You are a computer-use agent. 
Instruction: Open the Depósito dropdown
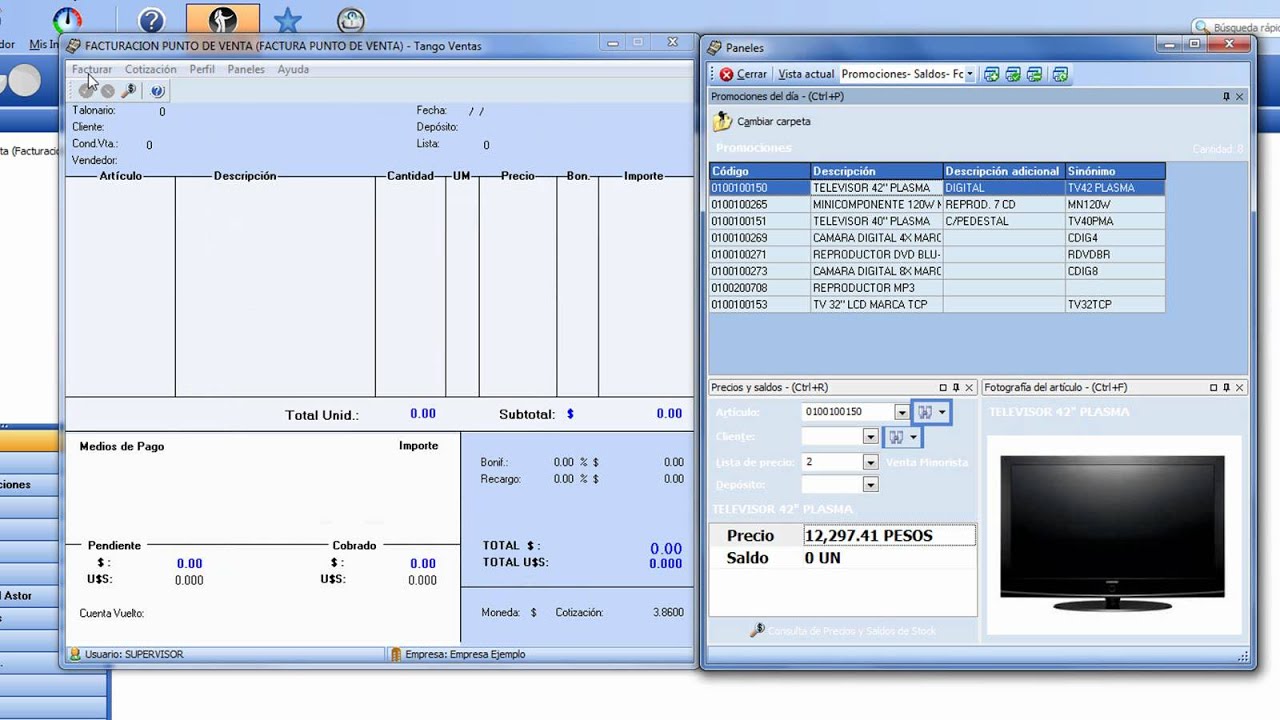click(870, 485)
